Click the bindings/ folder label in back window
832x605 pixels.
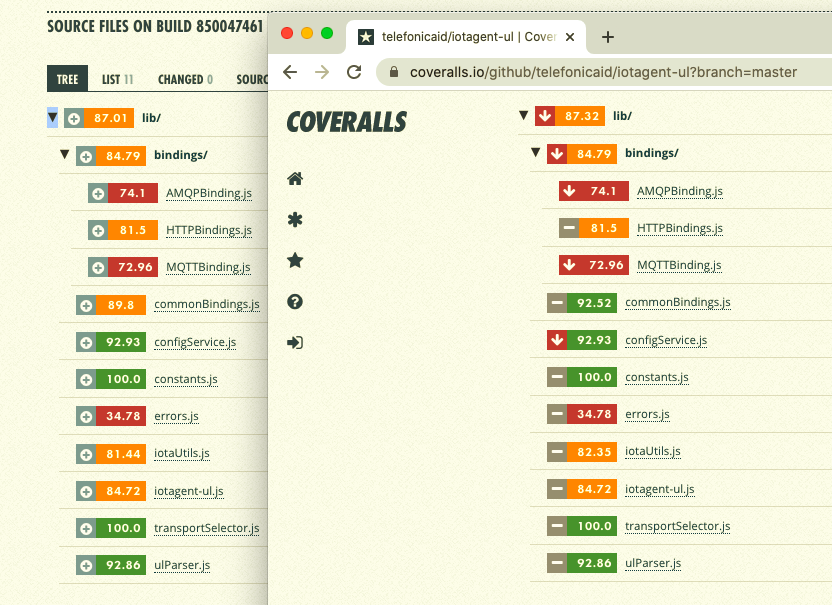(180, 155)
